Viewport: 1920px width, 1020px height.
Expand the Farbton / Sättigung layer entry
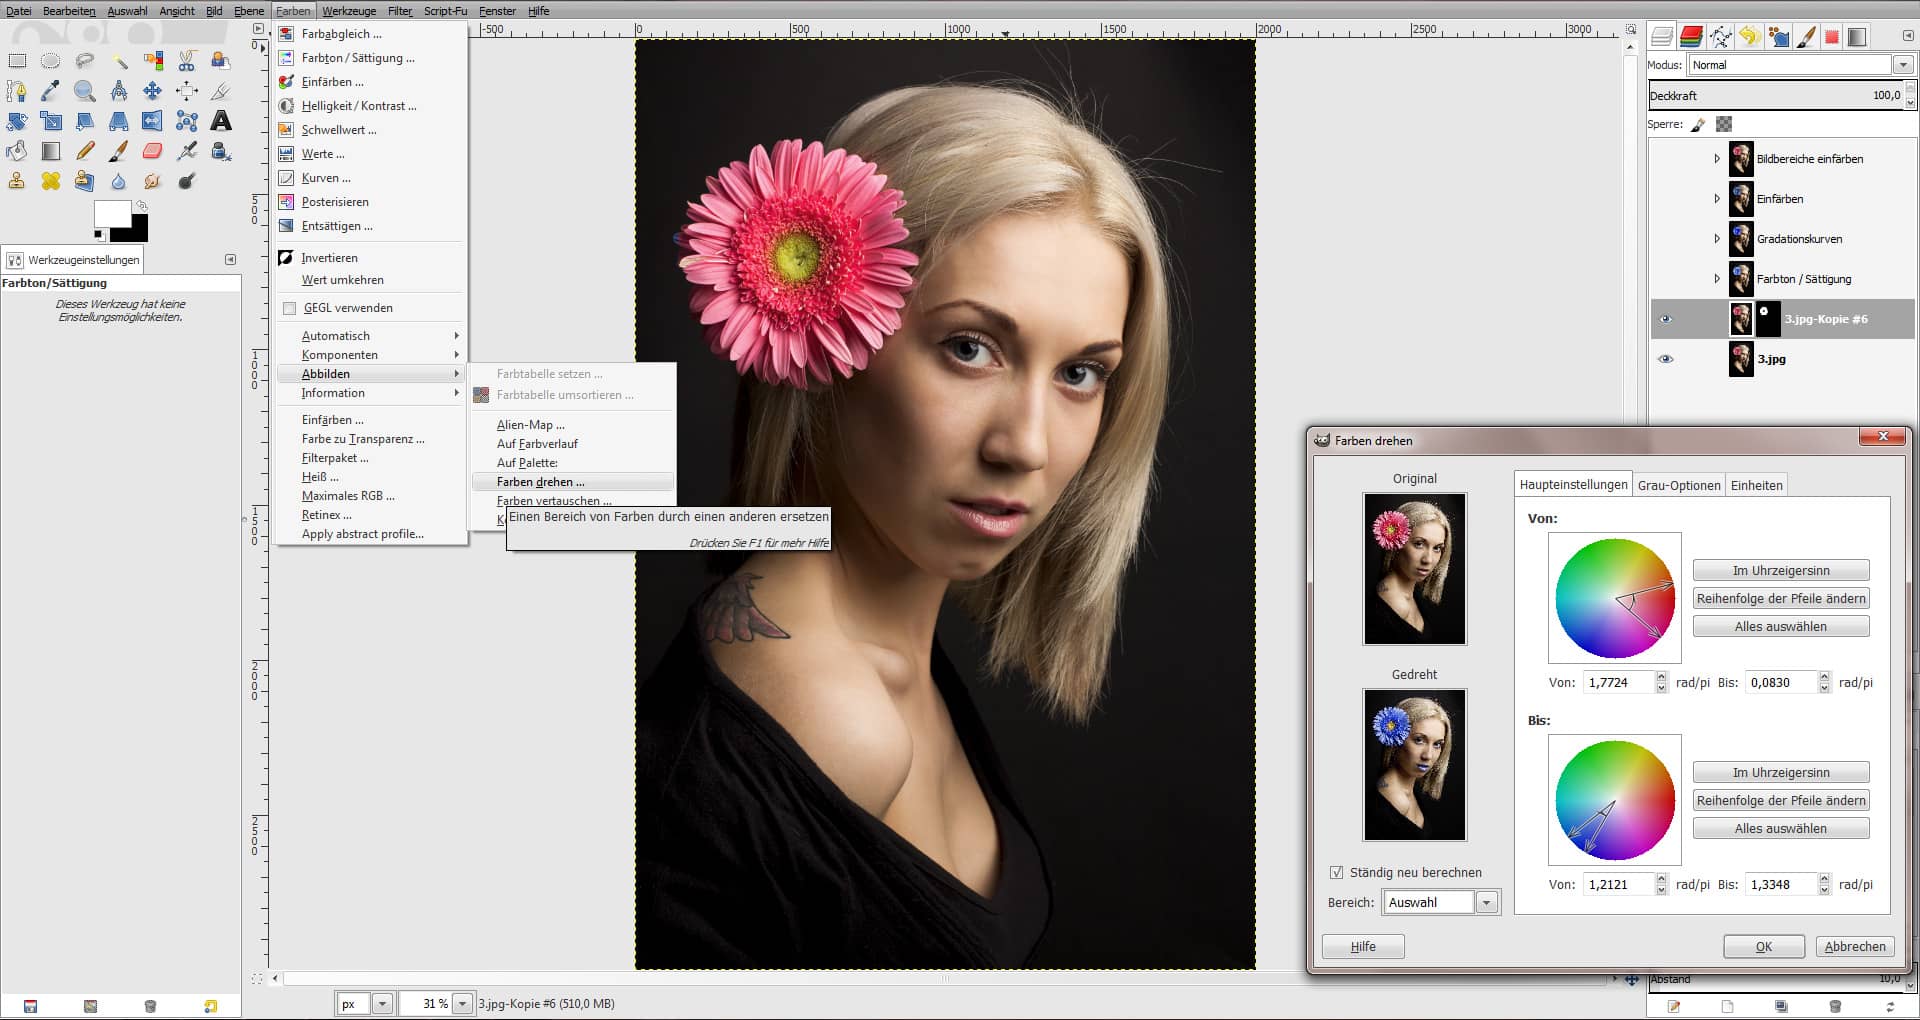pyautogui.click(x=1718, y=280)
